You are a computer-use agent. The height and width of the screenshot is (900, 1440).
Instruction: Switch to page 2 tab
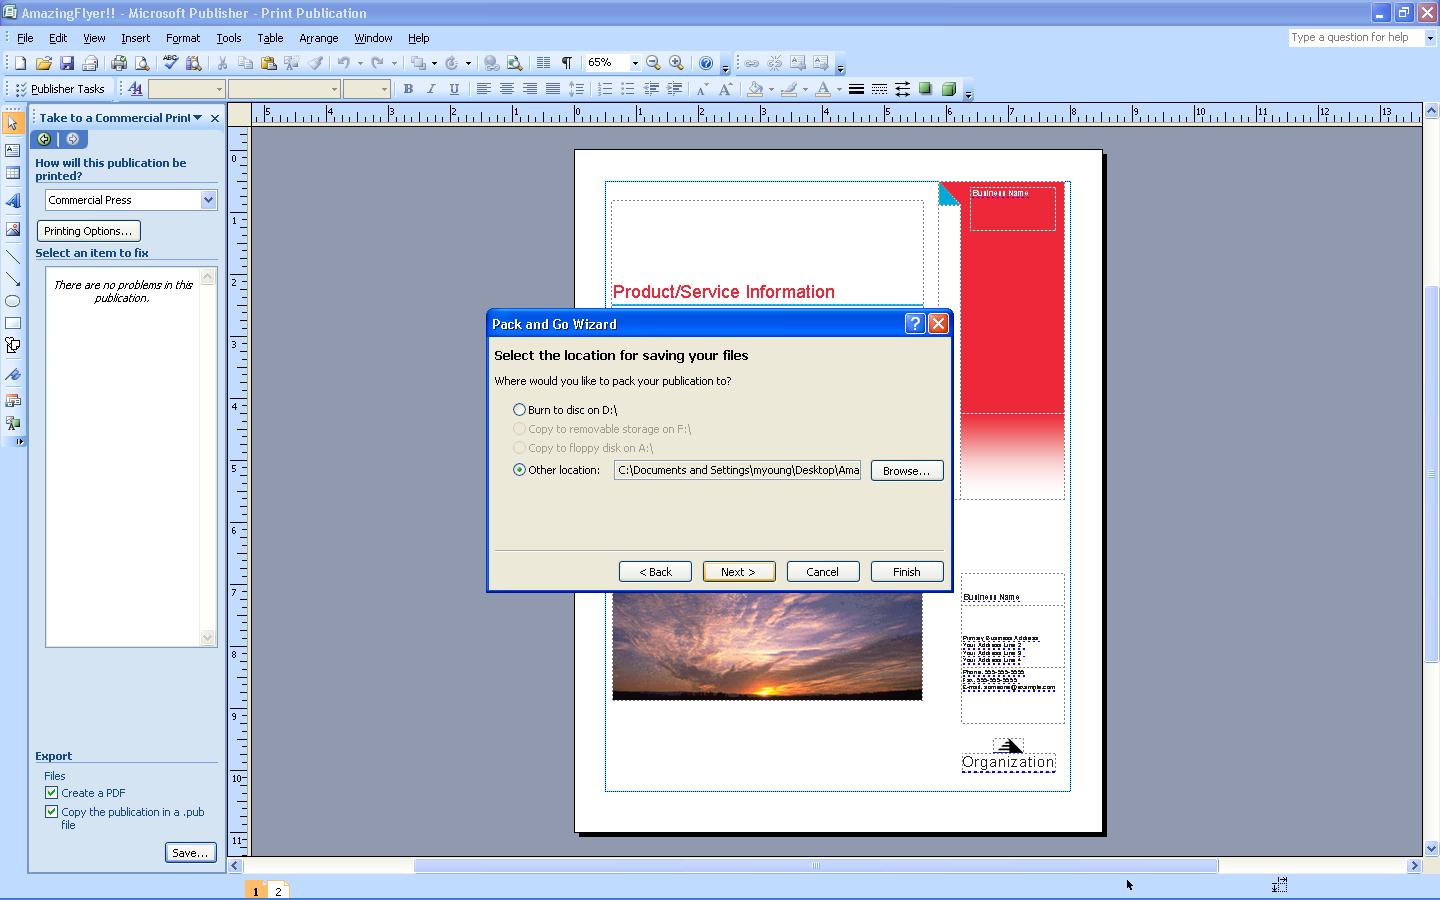click(278, 891)
